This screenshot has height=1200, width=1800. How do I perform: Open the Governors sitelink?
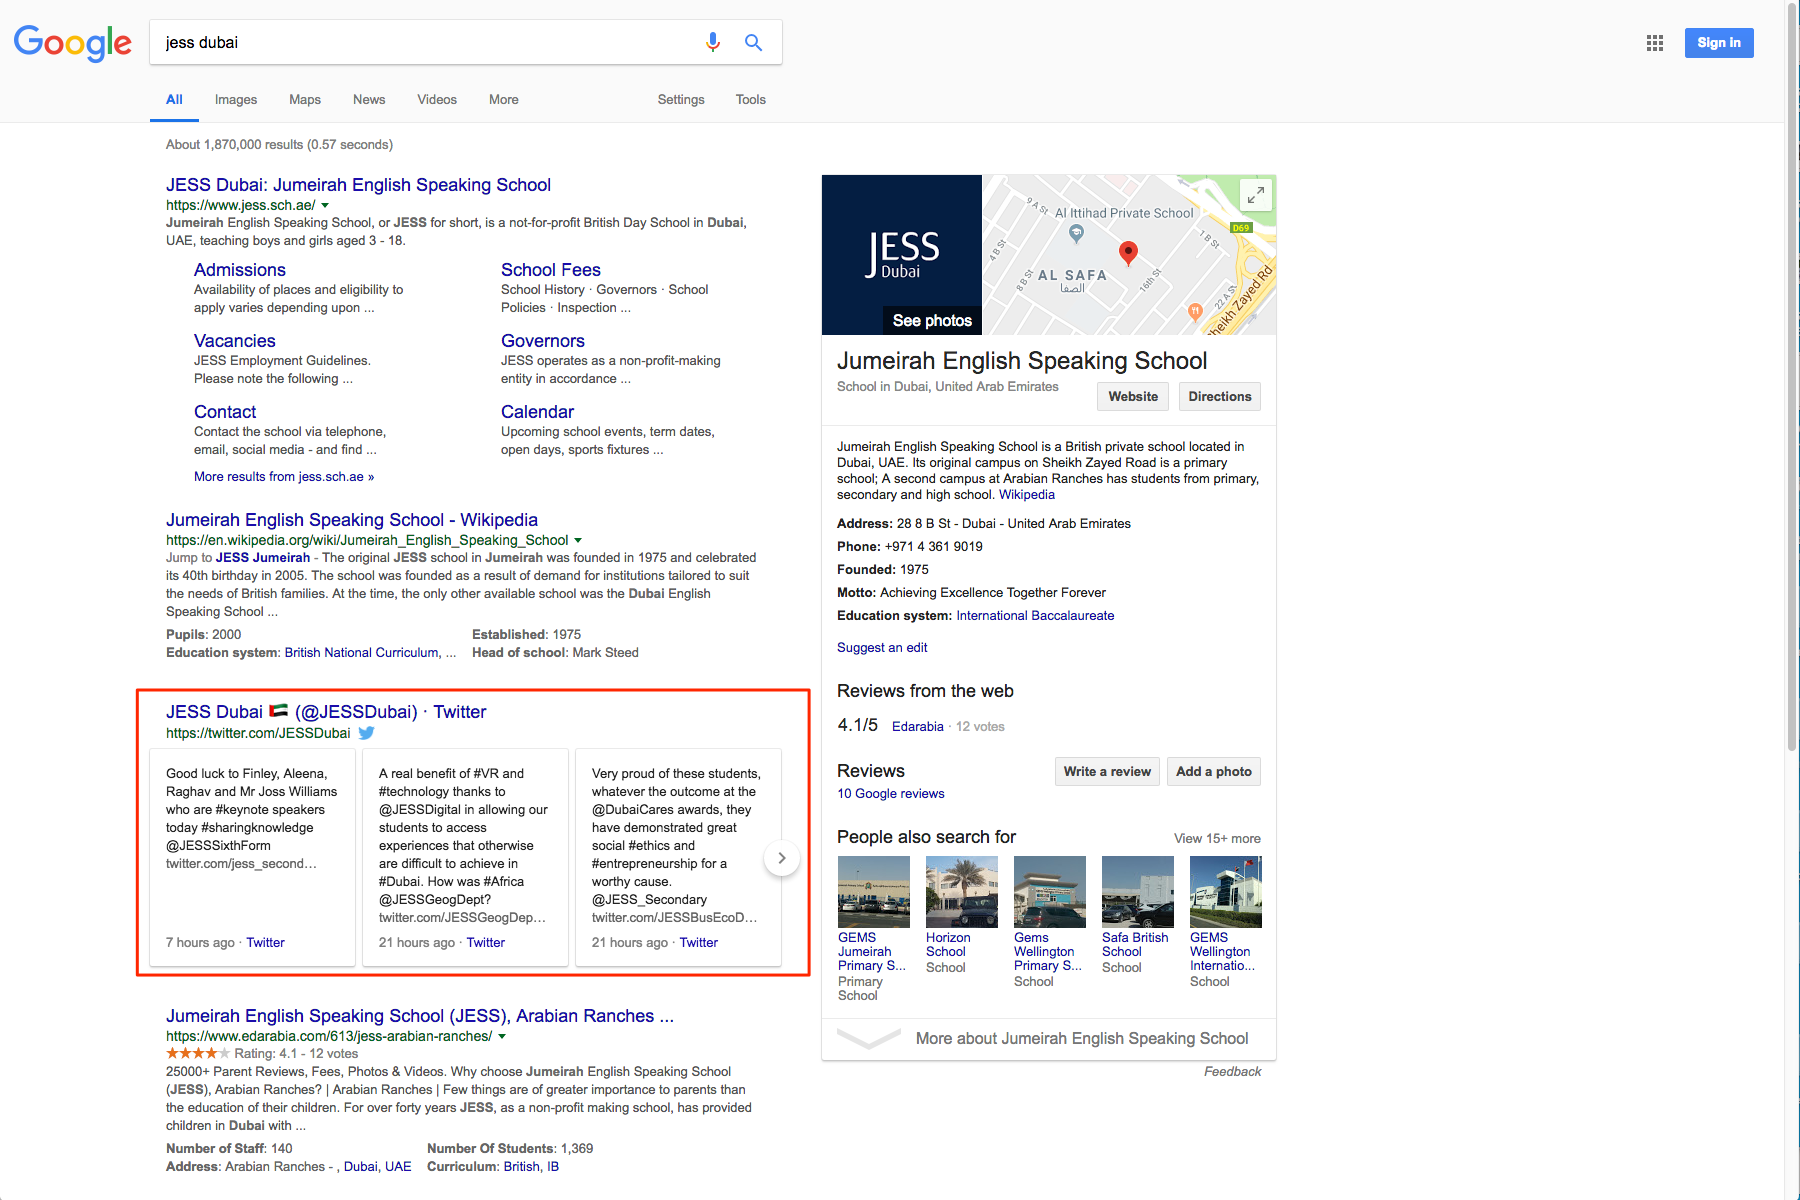(543, 341)
